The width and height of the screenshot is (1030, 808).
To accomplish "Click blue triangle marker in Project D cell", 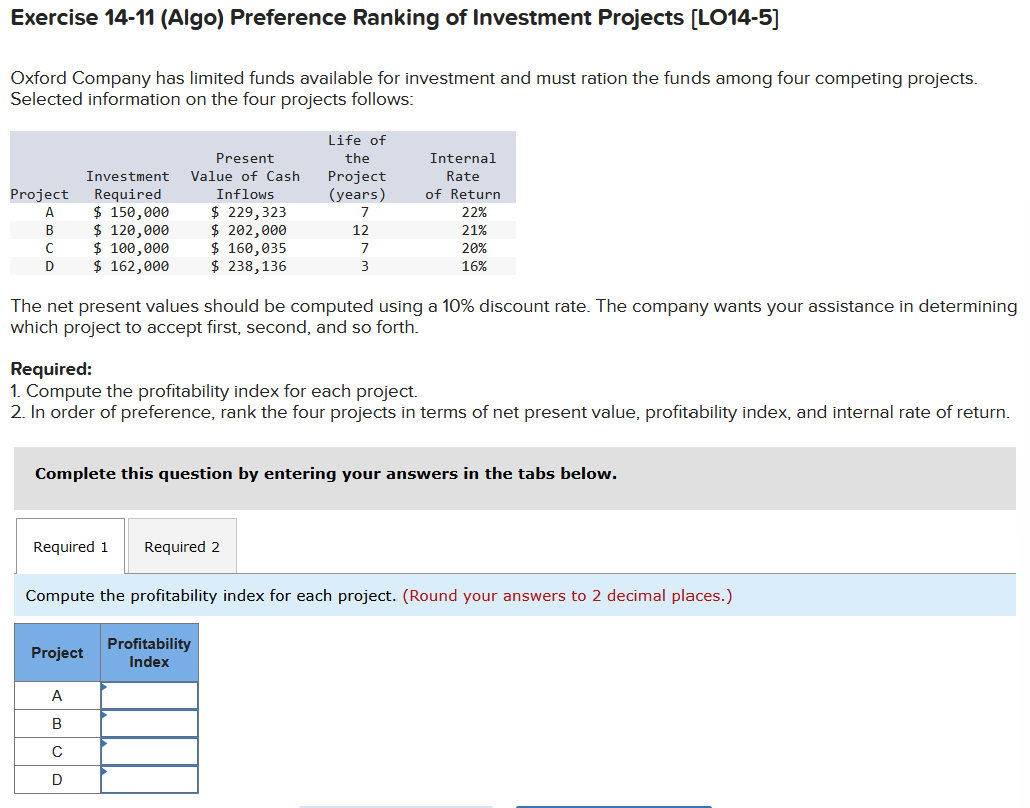I will pyautogui.click(x=104, y=771).
